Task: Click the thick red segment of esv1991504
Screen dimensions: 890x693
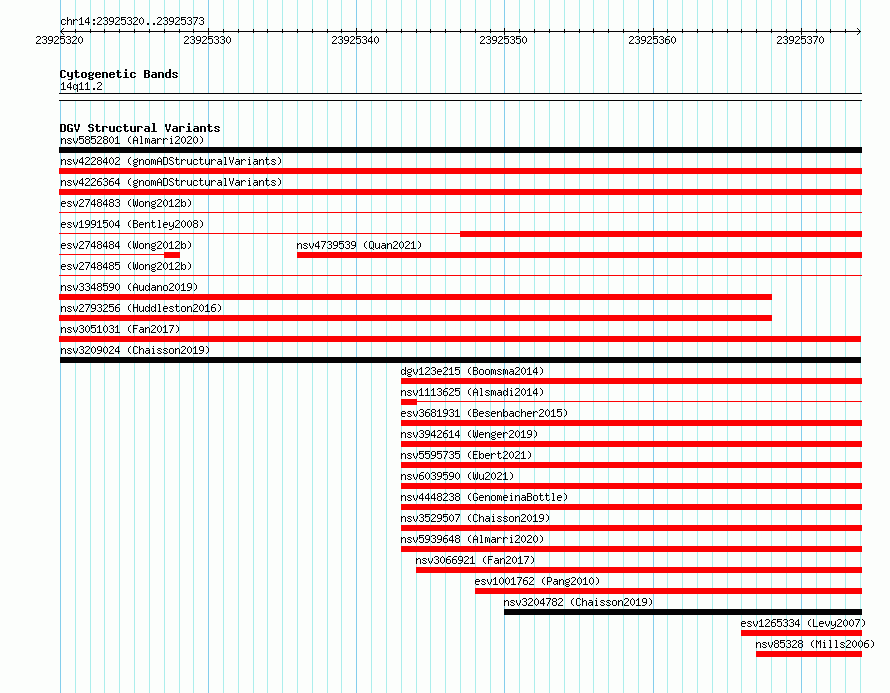Action: 661,234
